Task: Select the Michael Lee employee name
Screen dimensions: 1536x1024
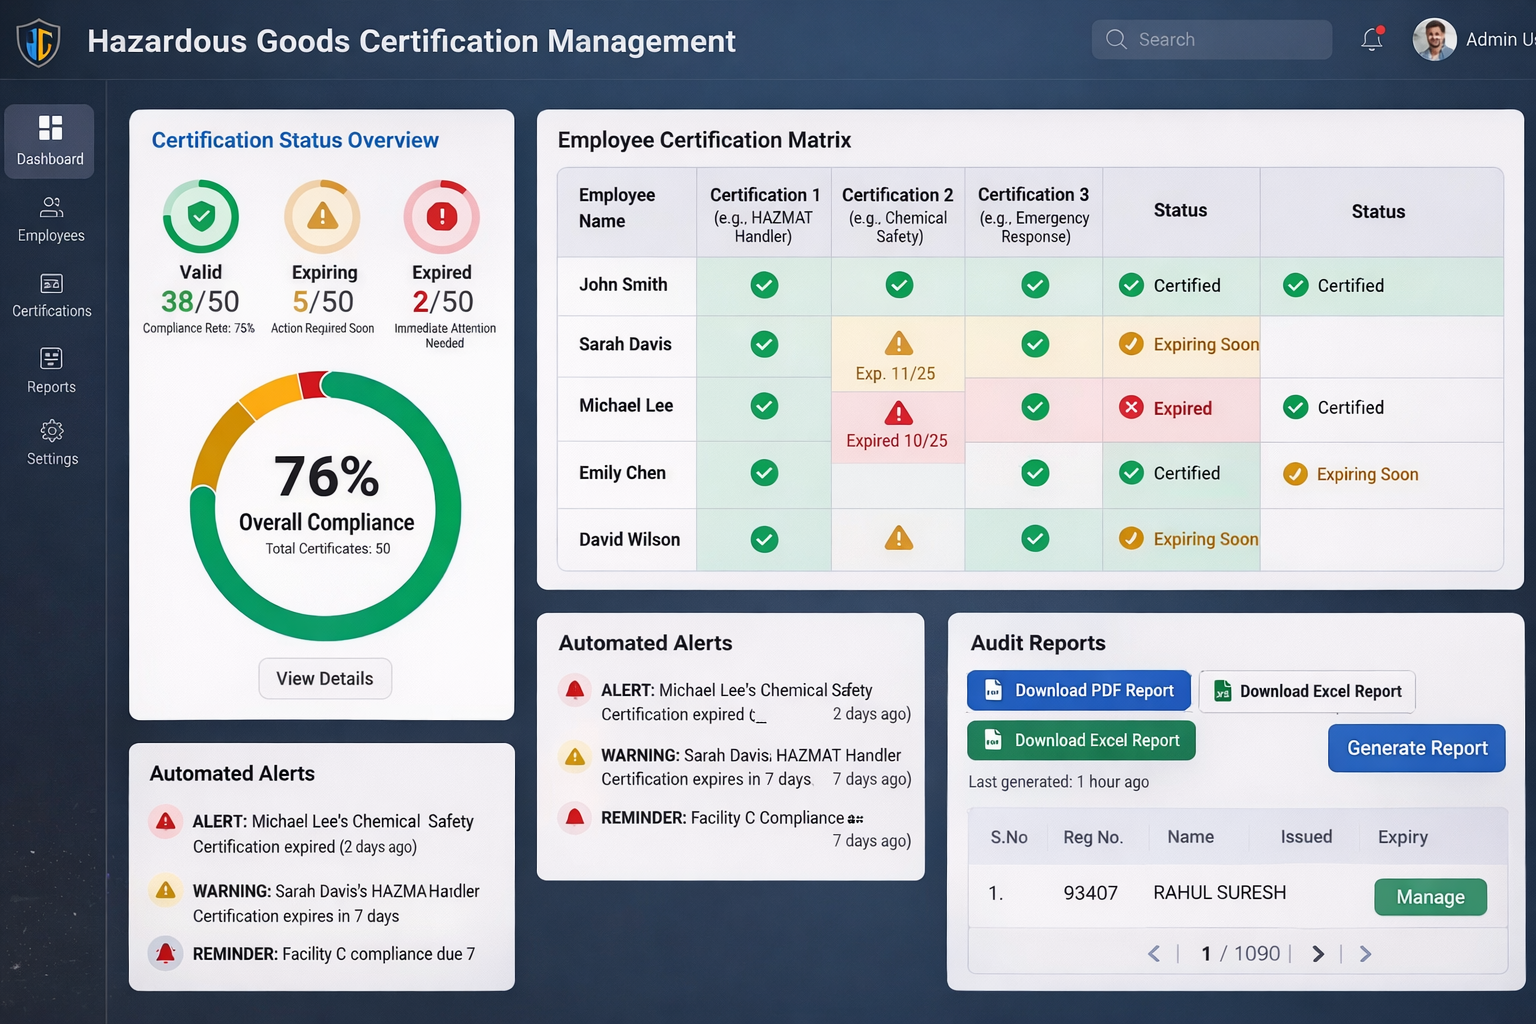Action: (x=626, y=406)
